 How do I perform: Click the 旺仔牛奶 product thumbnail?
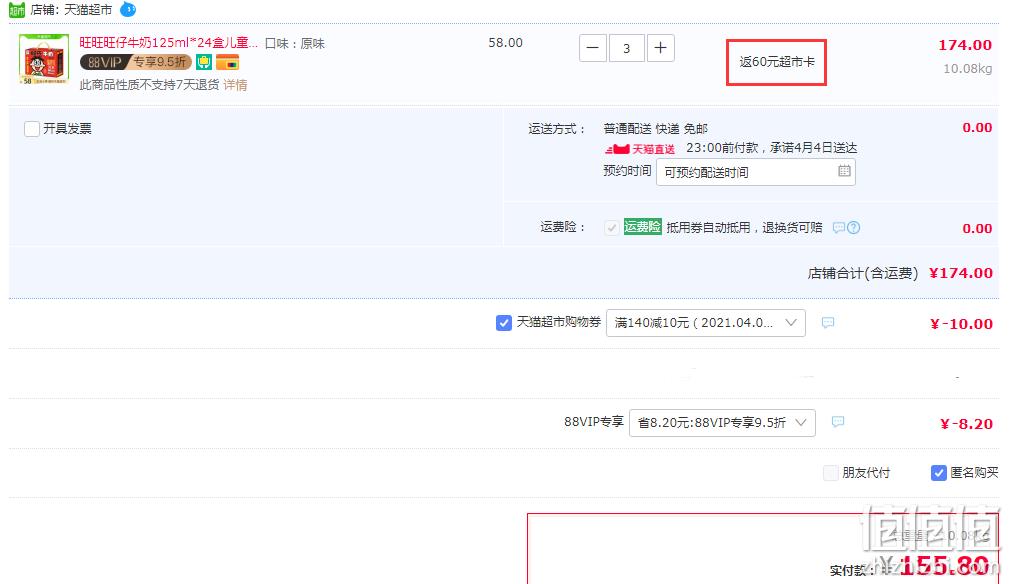click(x=44, y=59)
